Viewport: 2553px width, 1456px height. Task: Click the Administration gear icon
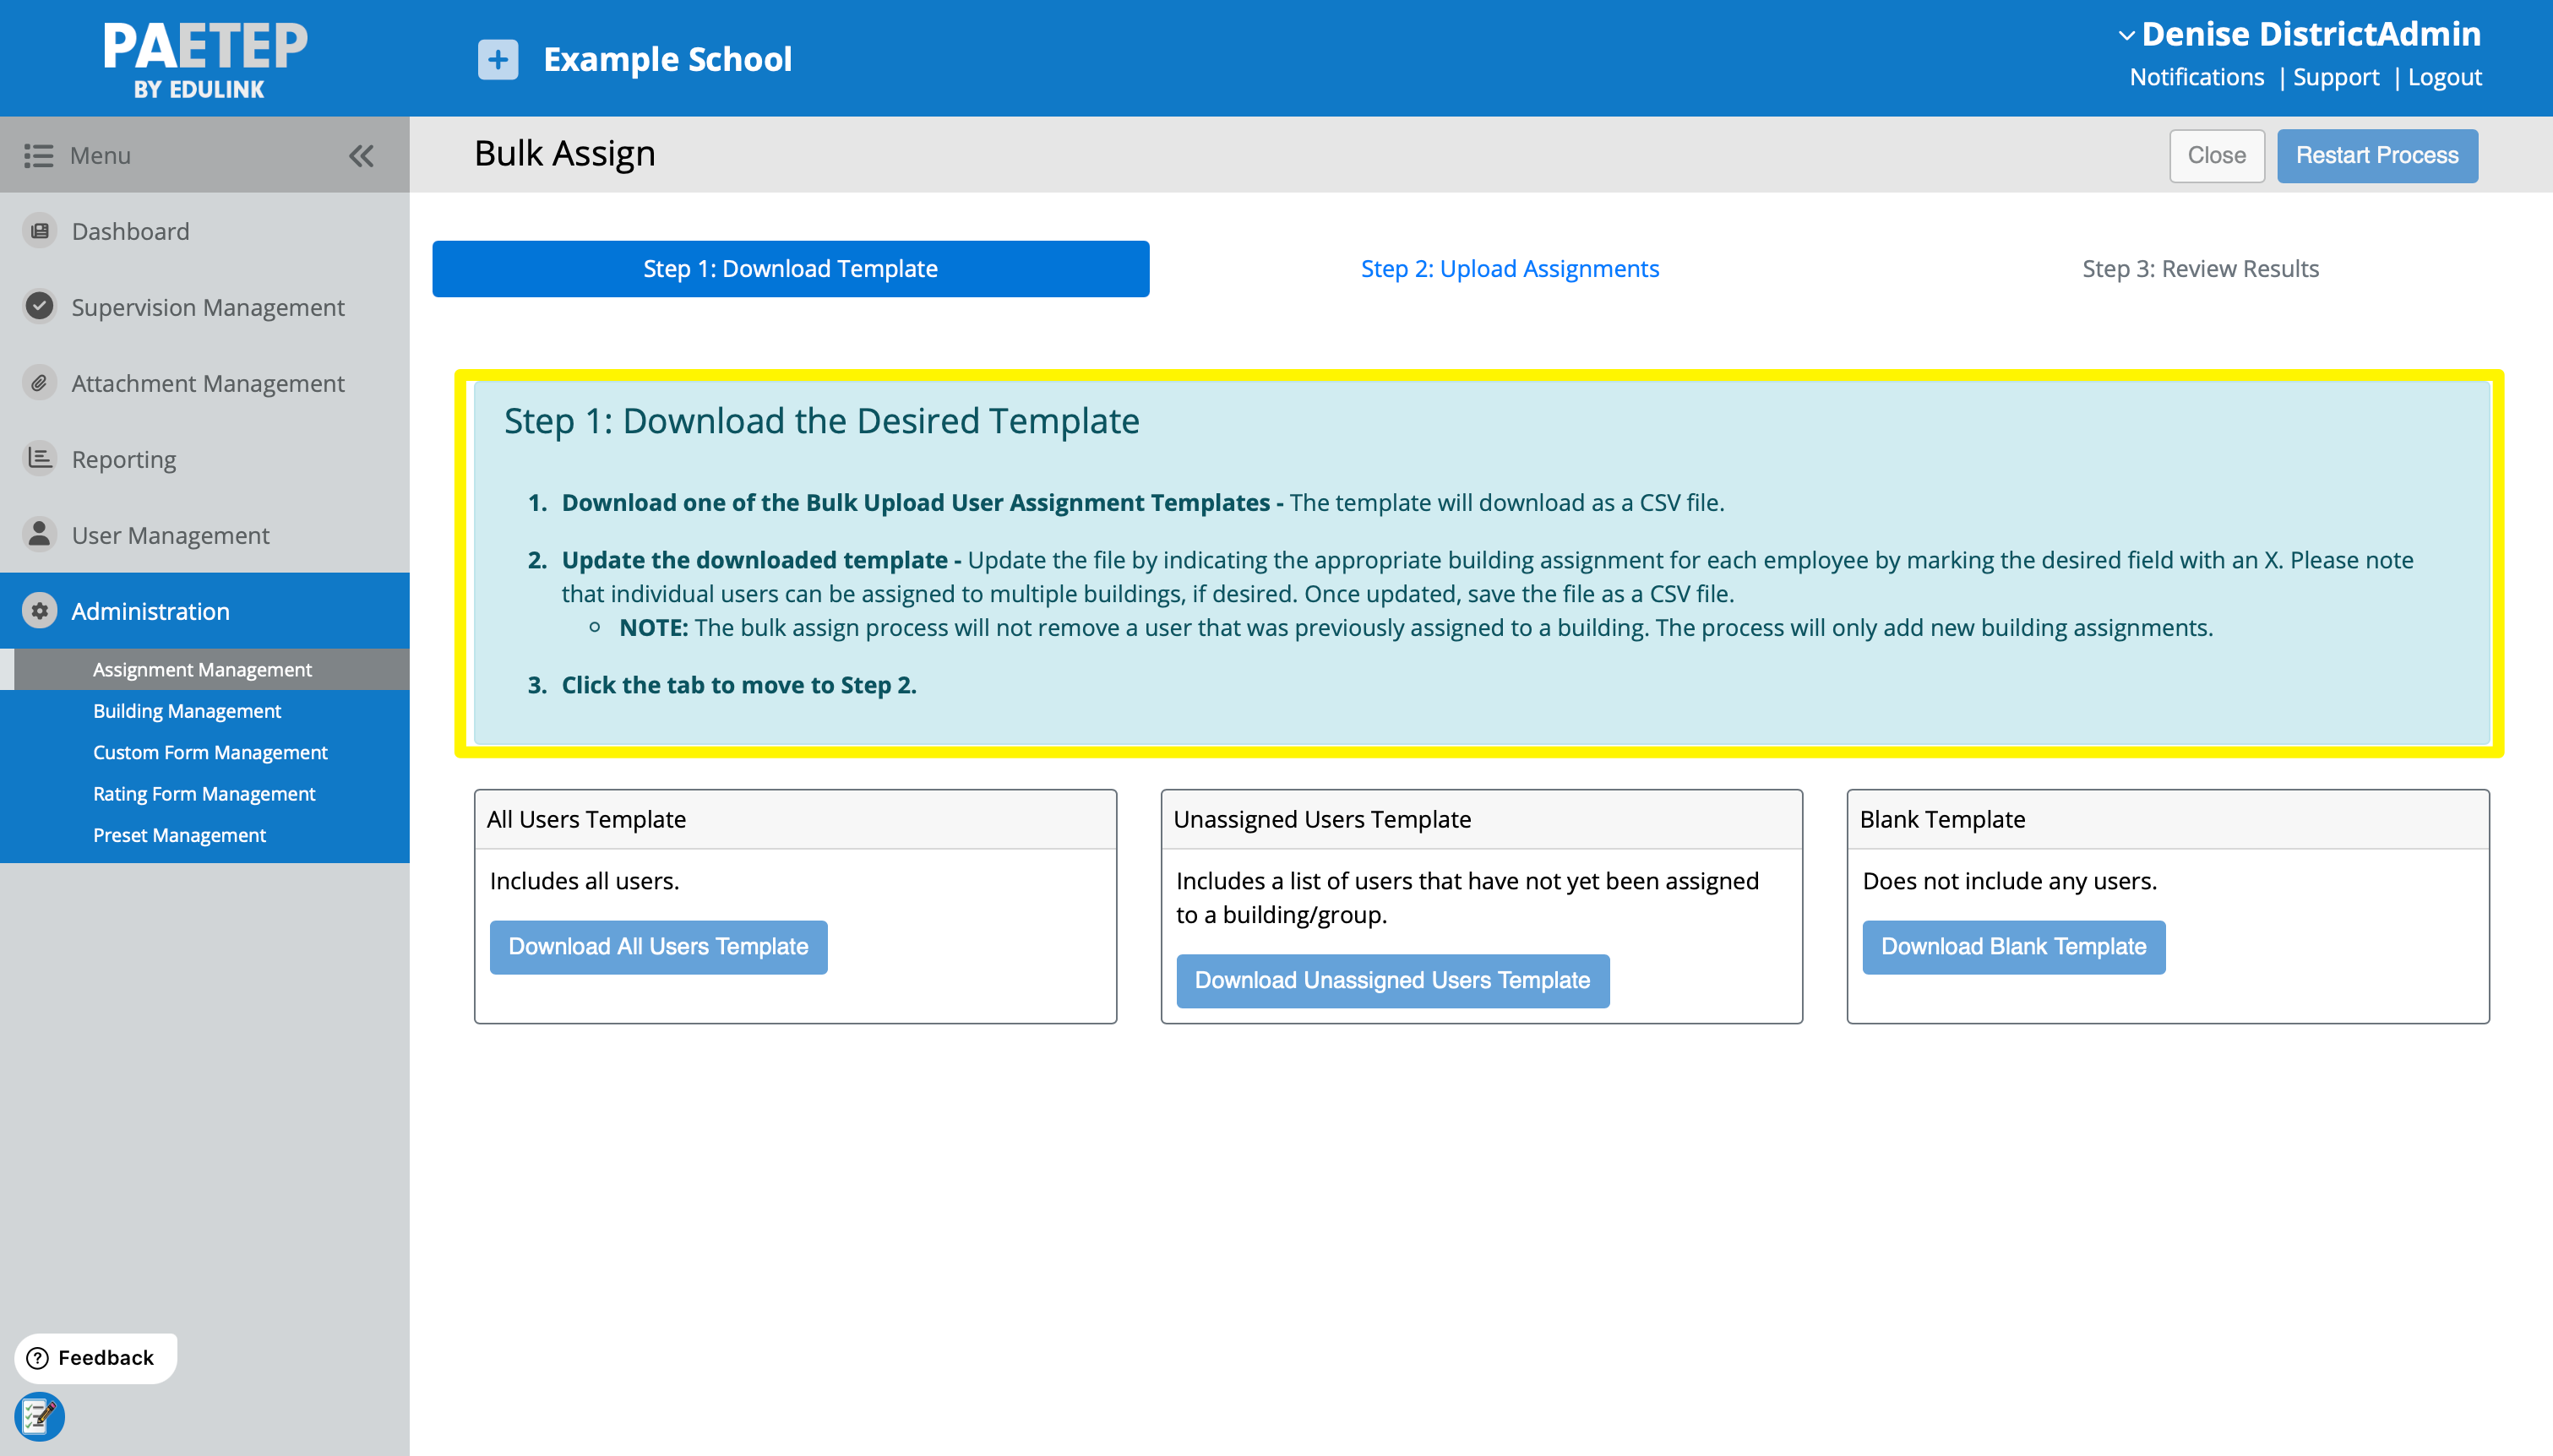click(x=39, y=610)
